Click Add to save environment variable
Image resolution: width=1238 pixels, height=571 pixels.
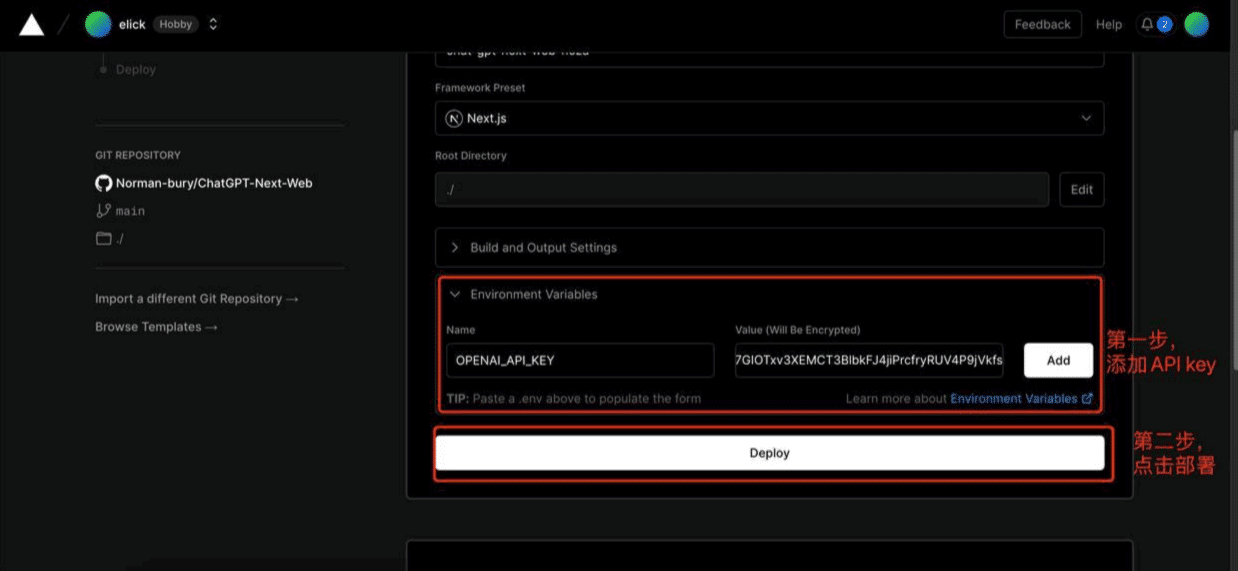pos(1058,361)
